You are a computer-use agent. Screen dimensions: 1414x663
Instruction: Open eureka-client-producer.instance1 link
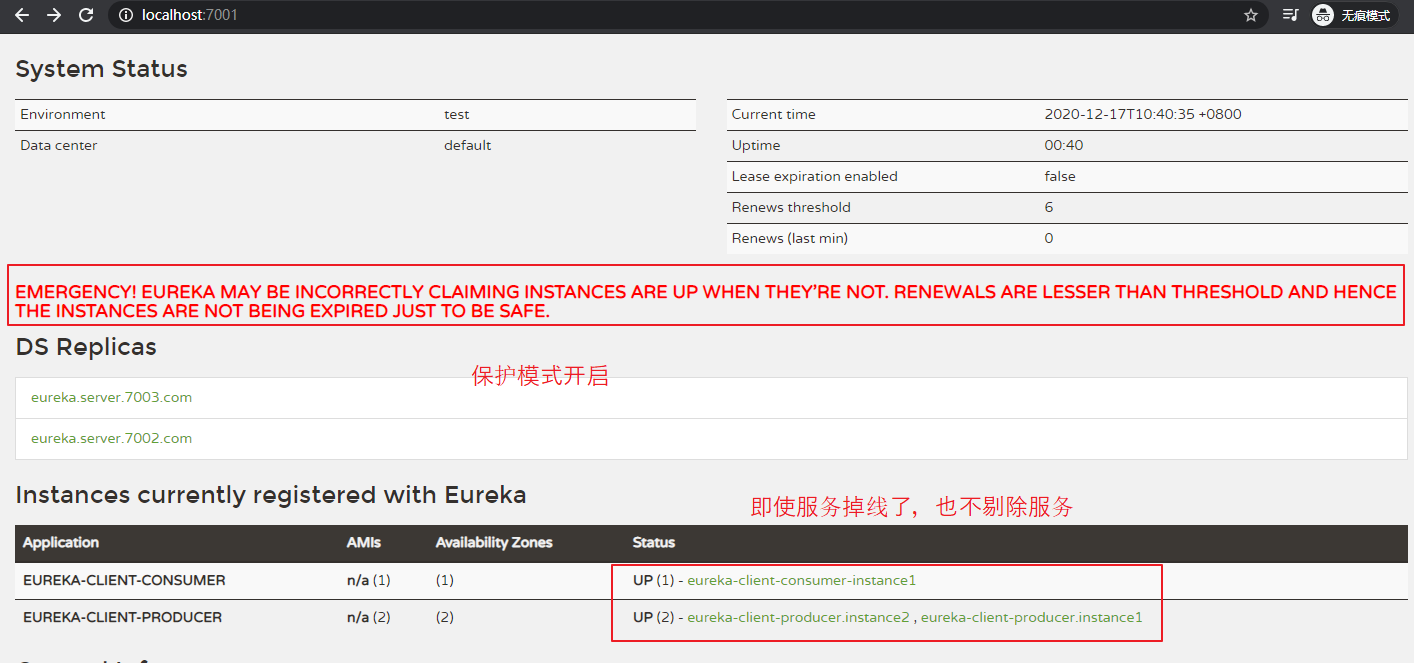click(x=1031, y=617)
